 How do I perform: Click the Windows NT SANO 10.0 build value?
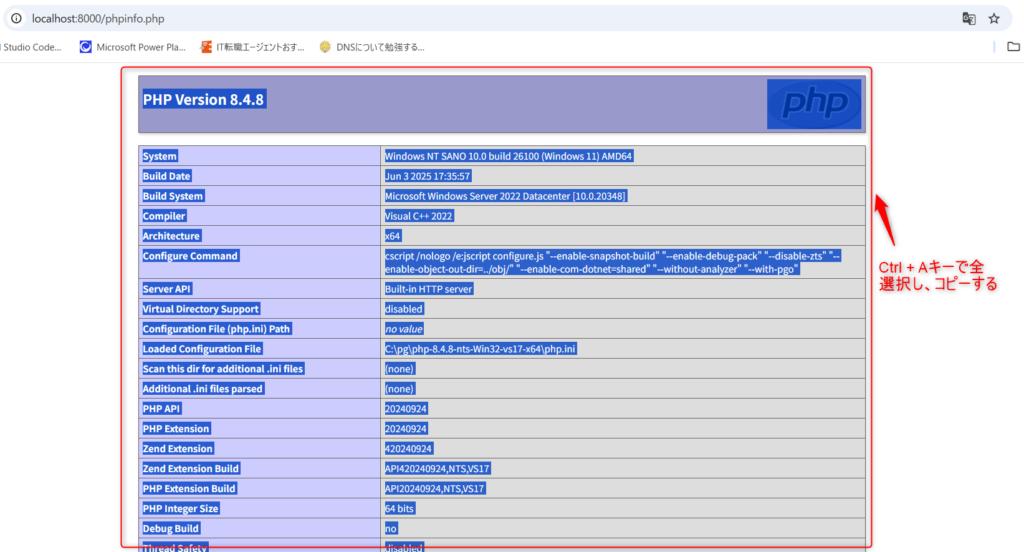click(x=508, y=156)
